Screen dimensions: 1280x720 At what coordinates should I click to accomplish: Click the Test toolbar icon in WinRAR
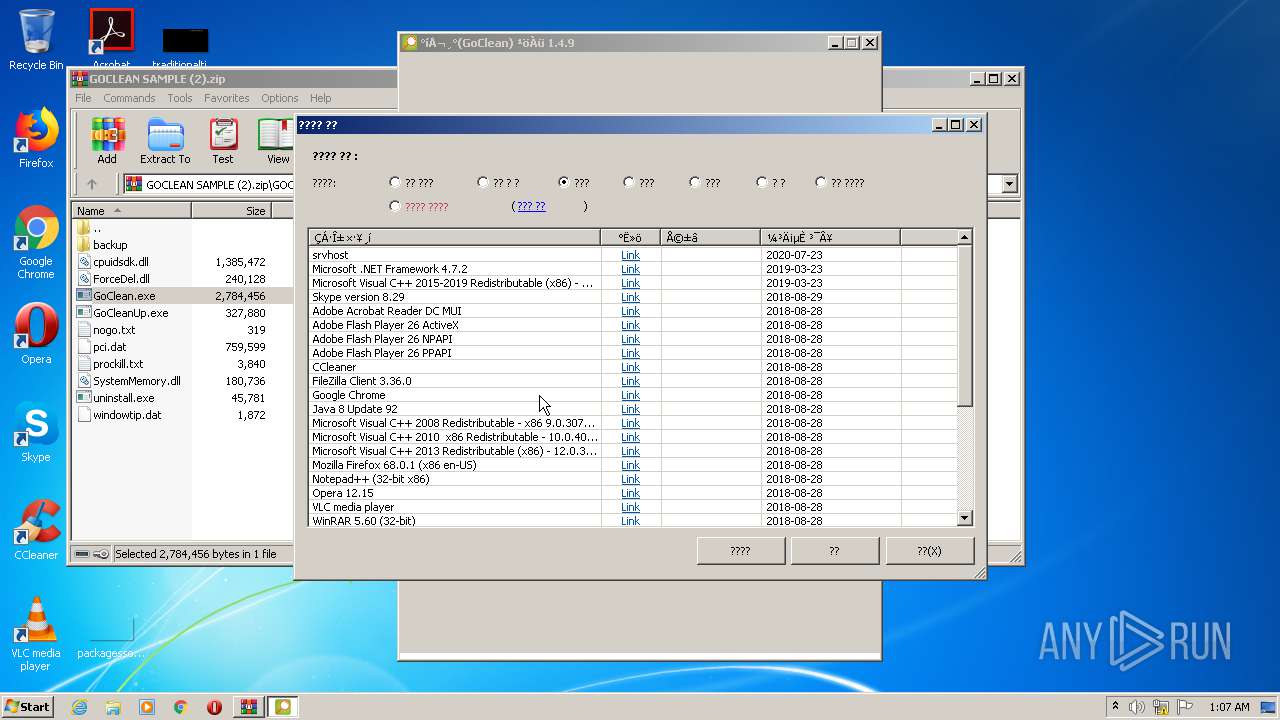[223, 141]
